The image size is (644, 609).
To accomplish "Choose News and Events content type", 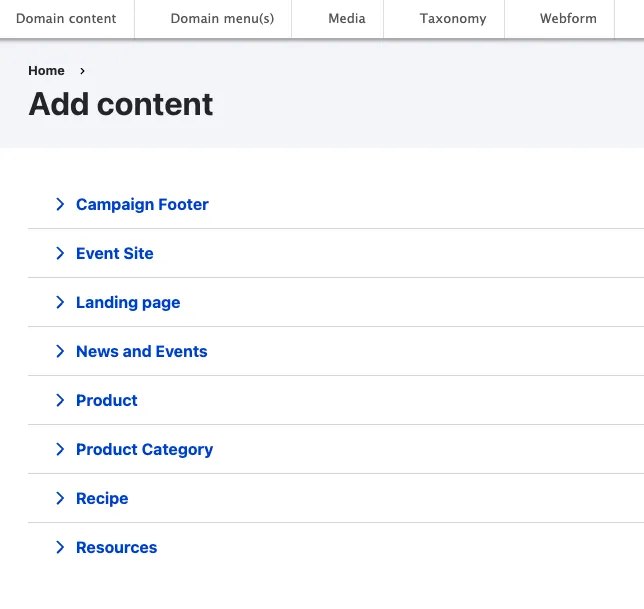I will pyautogui.click(x=142, y=352).
